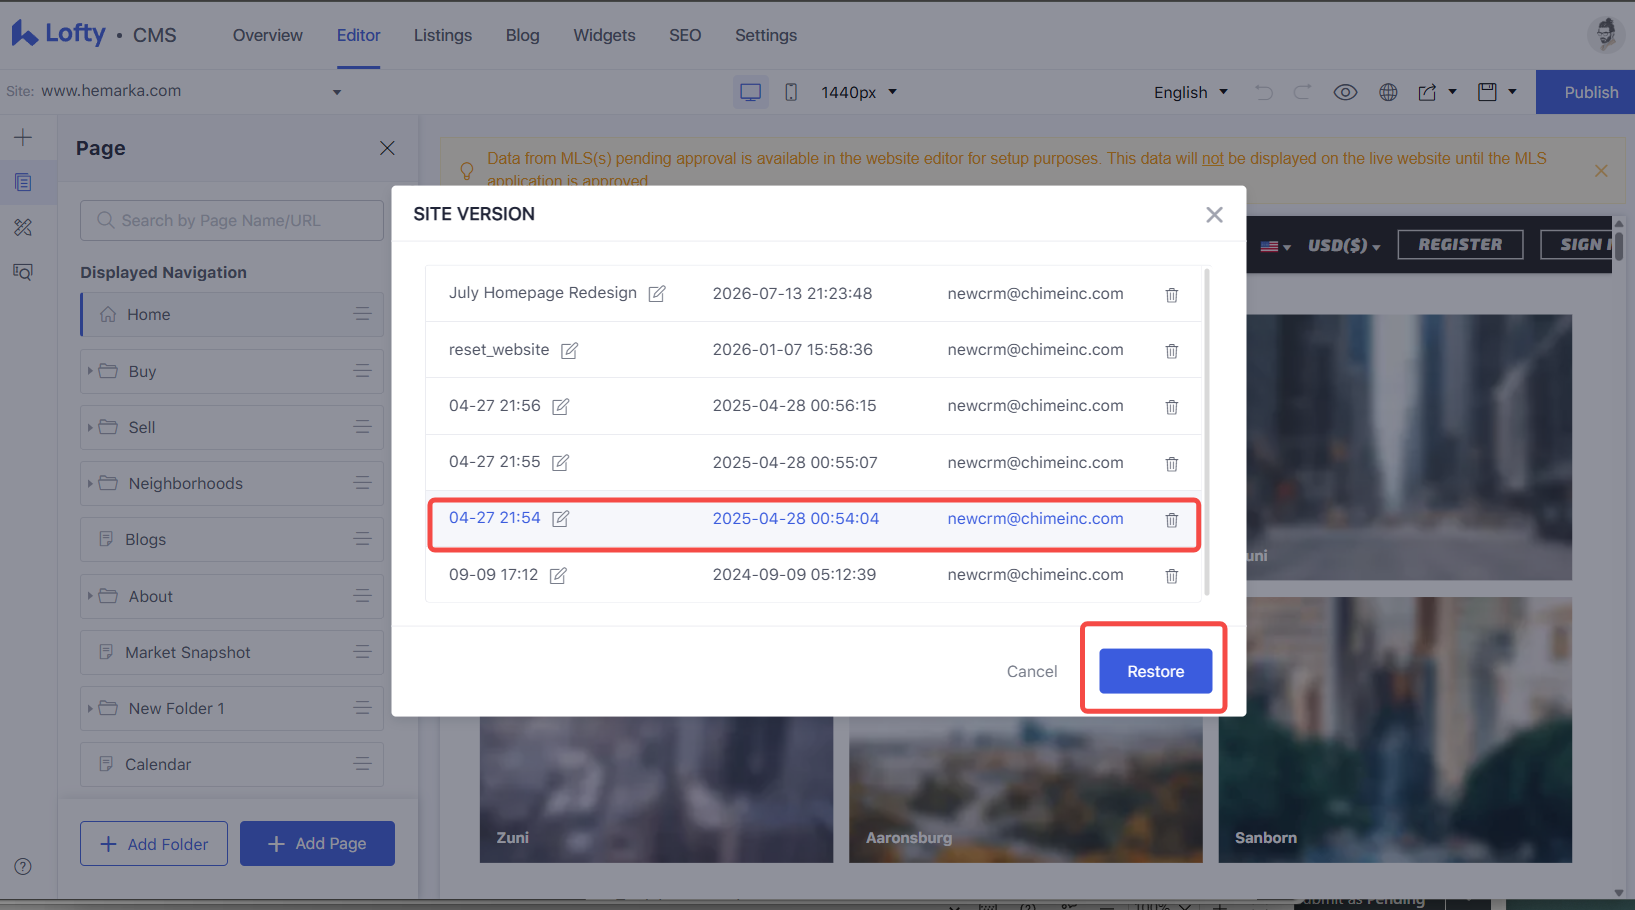Close the Page panel
This screenshot has width=1635, height=910.
387,148
